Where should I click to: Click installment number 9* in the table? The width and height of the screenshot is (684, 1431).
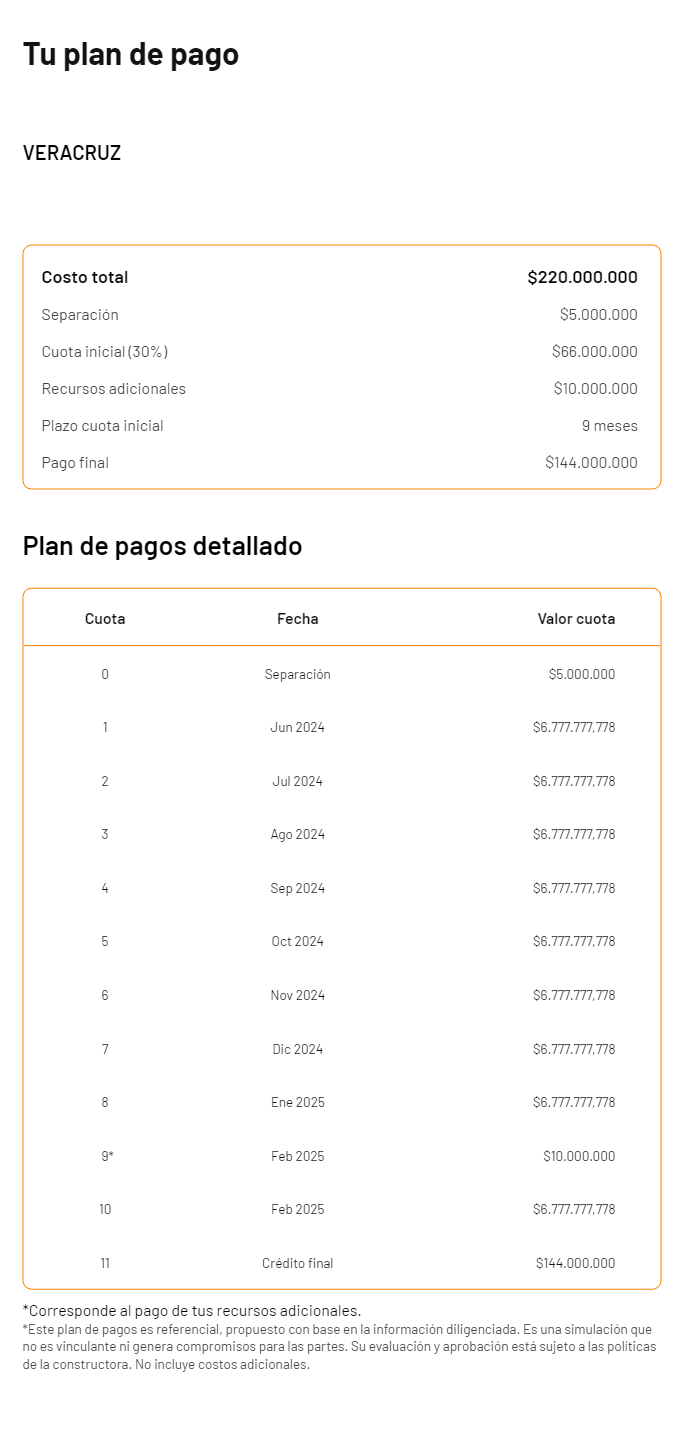106,1156
